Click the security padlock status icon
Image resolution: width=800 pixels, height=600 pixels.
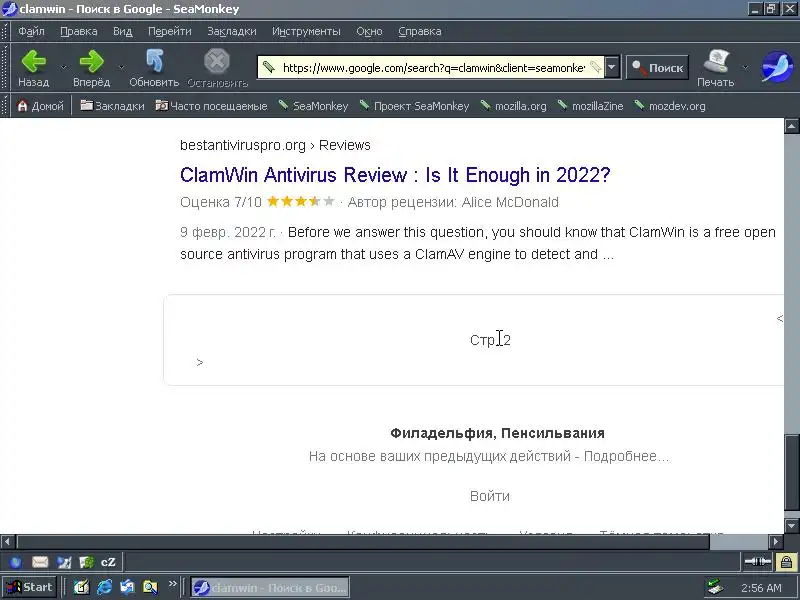click(786, 562)
